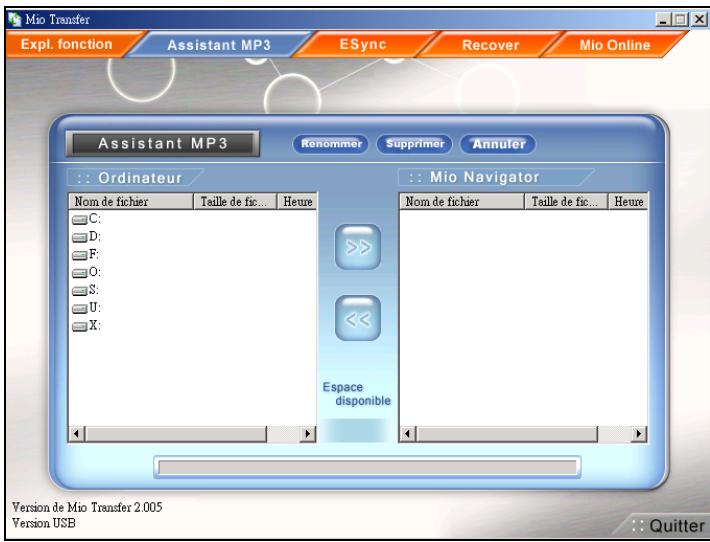
Task: Click the transfer progress bar
Action: (x=367, y=467)
